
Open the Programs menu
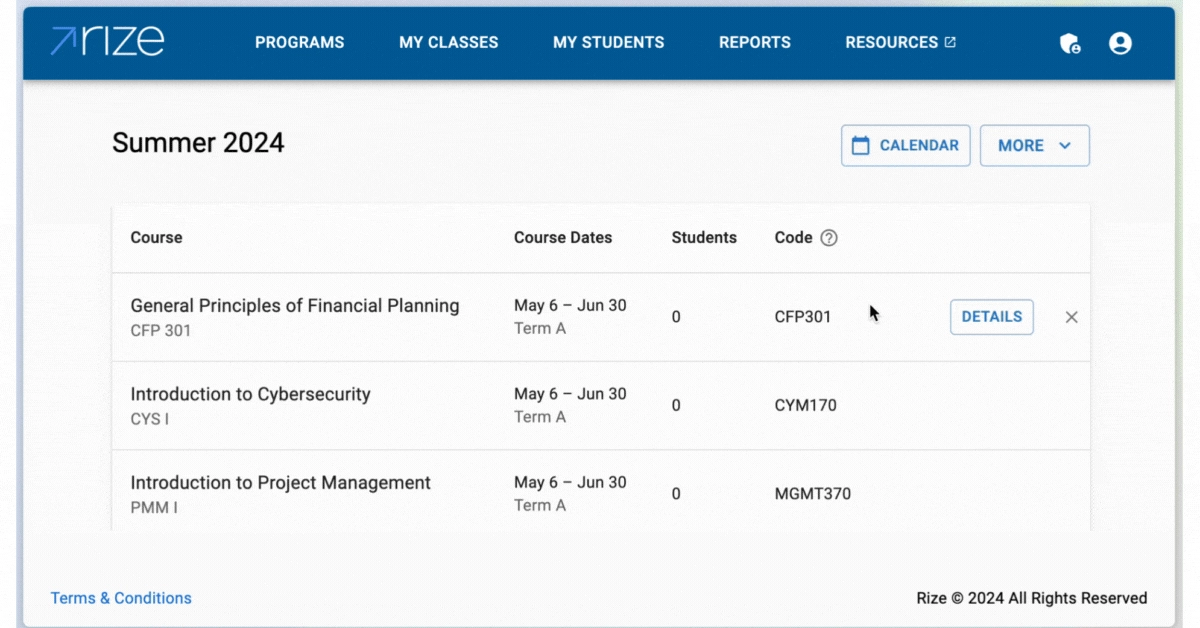pos(299,42)
